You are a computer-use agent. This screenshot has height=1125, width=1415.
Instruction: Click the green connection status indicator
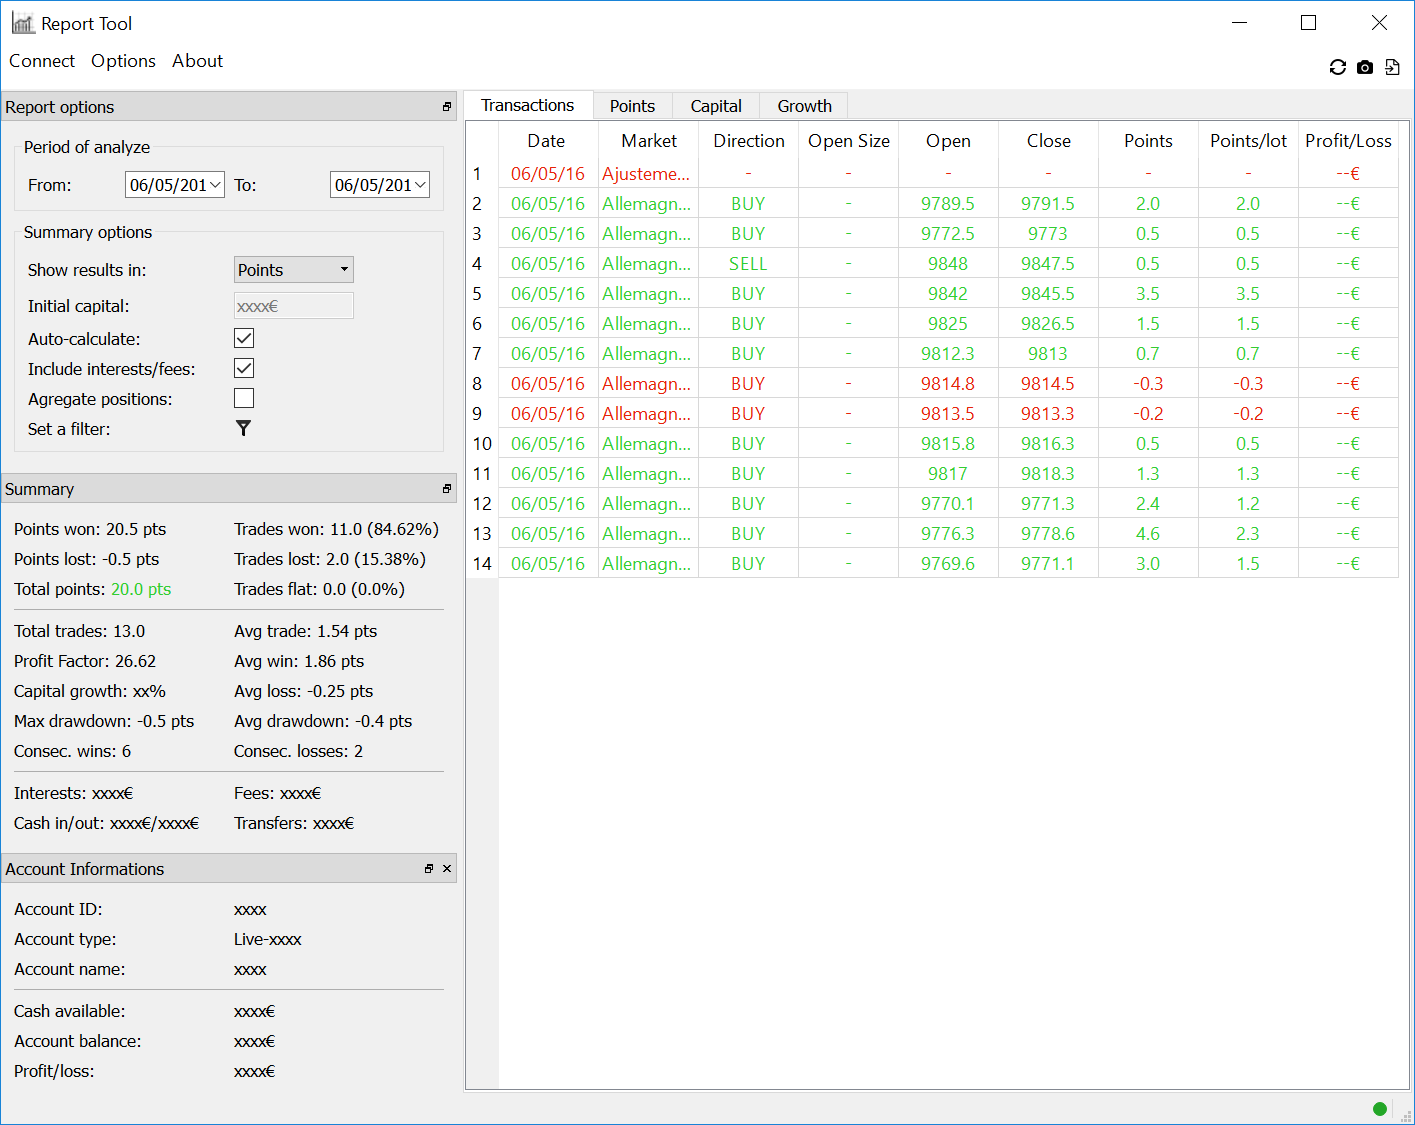[1380, 1108]
